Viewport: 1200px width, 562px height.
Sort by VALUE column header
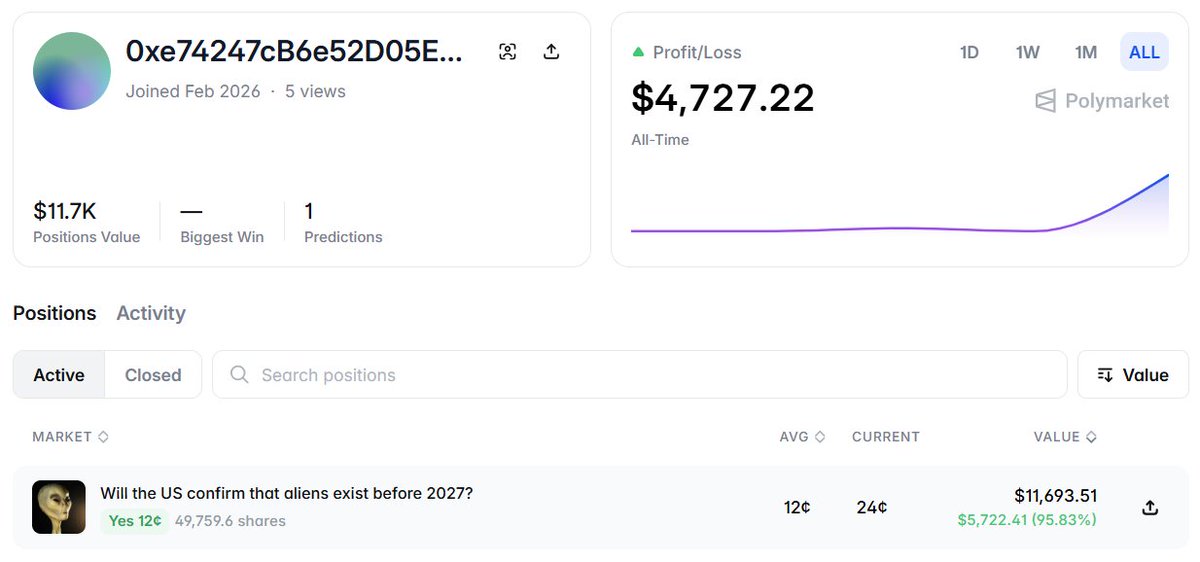pos(1064,437)
